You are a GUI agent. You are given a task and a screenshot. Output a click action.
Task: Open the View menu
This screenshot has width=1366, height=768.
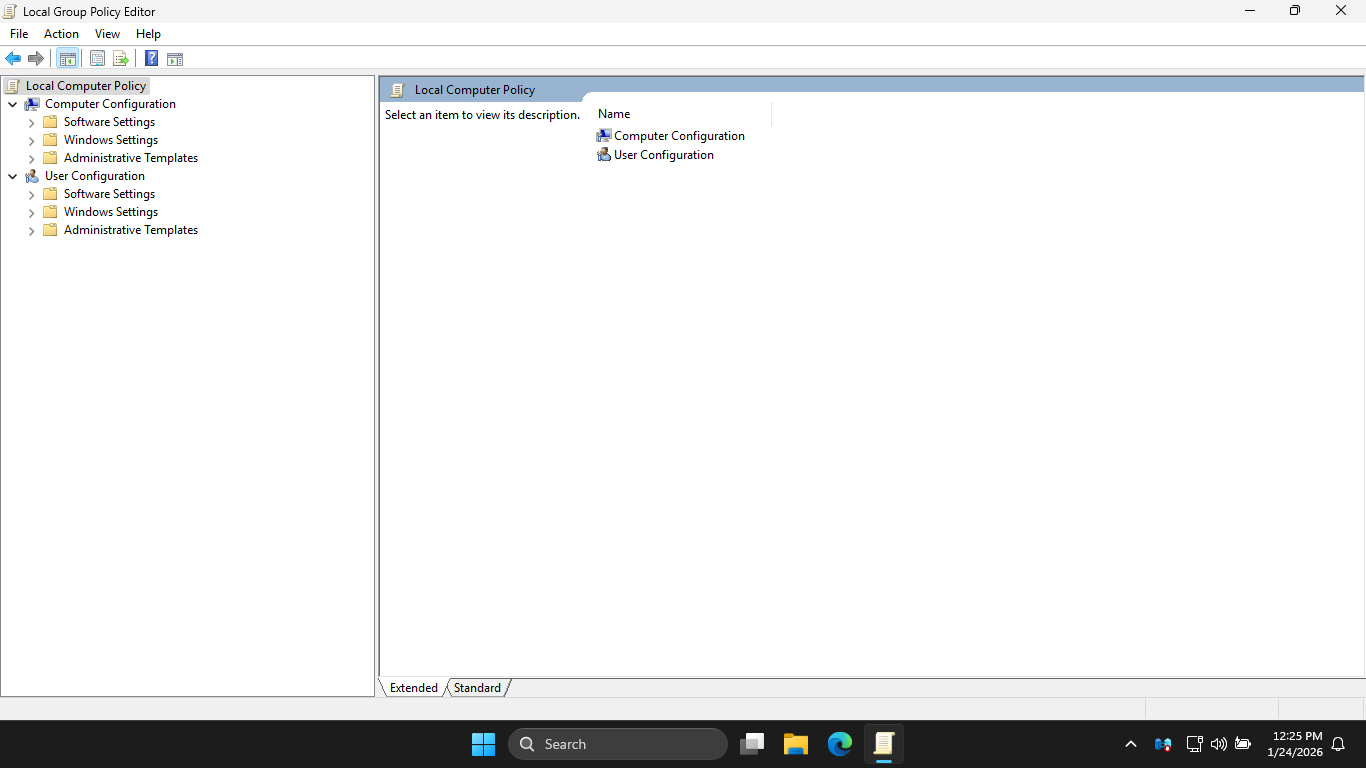[x=107, y=34]
